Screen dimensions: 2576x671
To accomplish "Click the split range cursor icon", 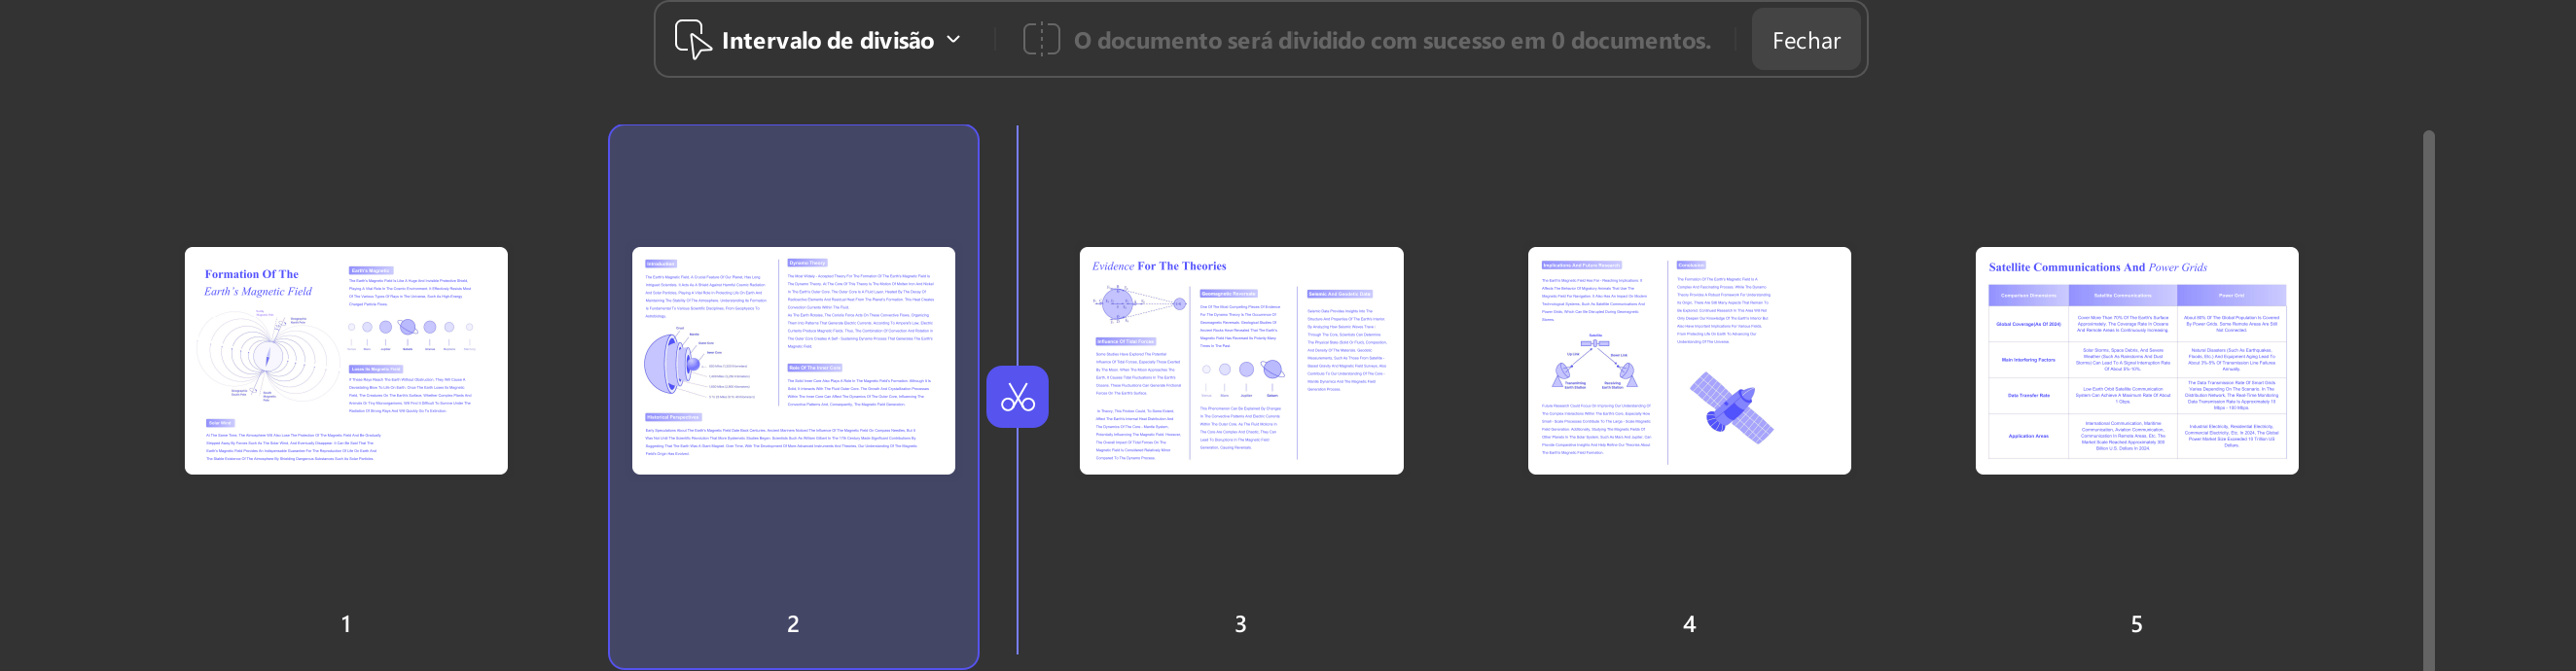I will coord(693,40).
